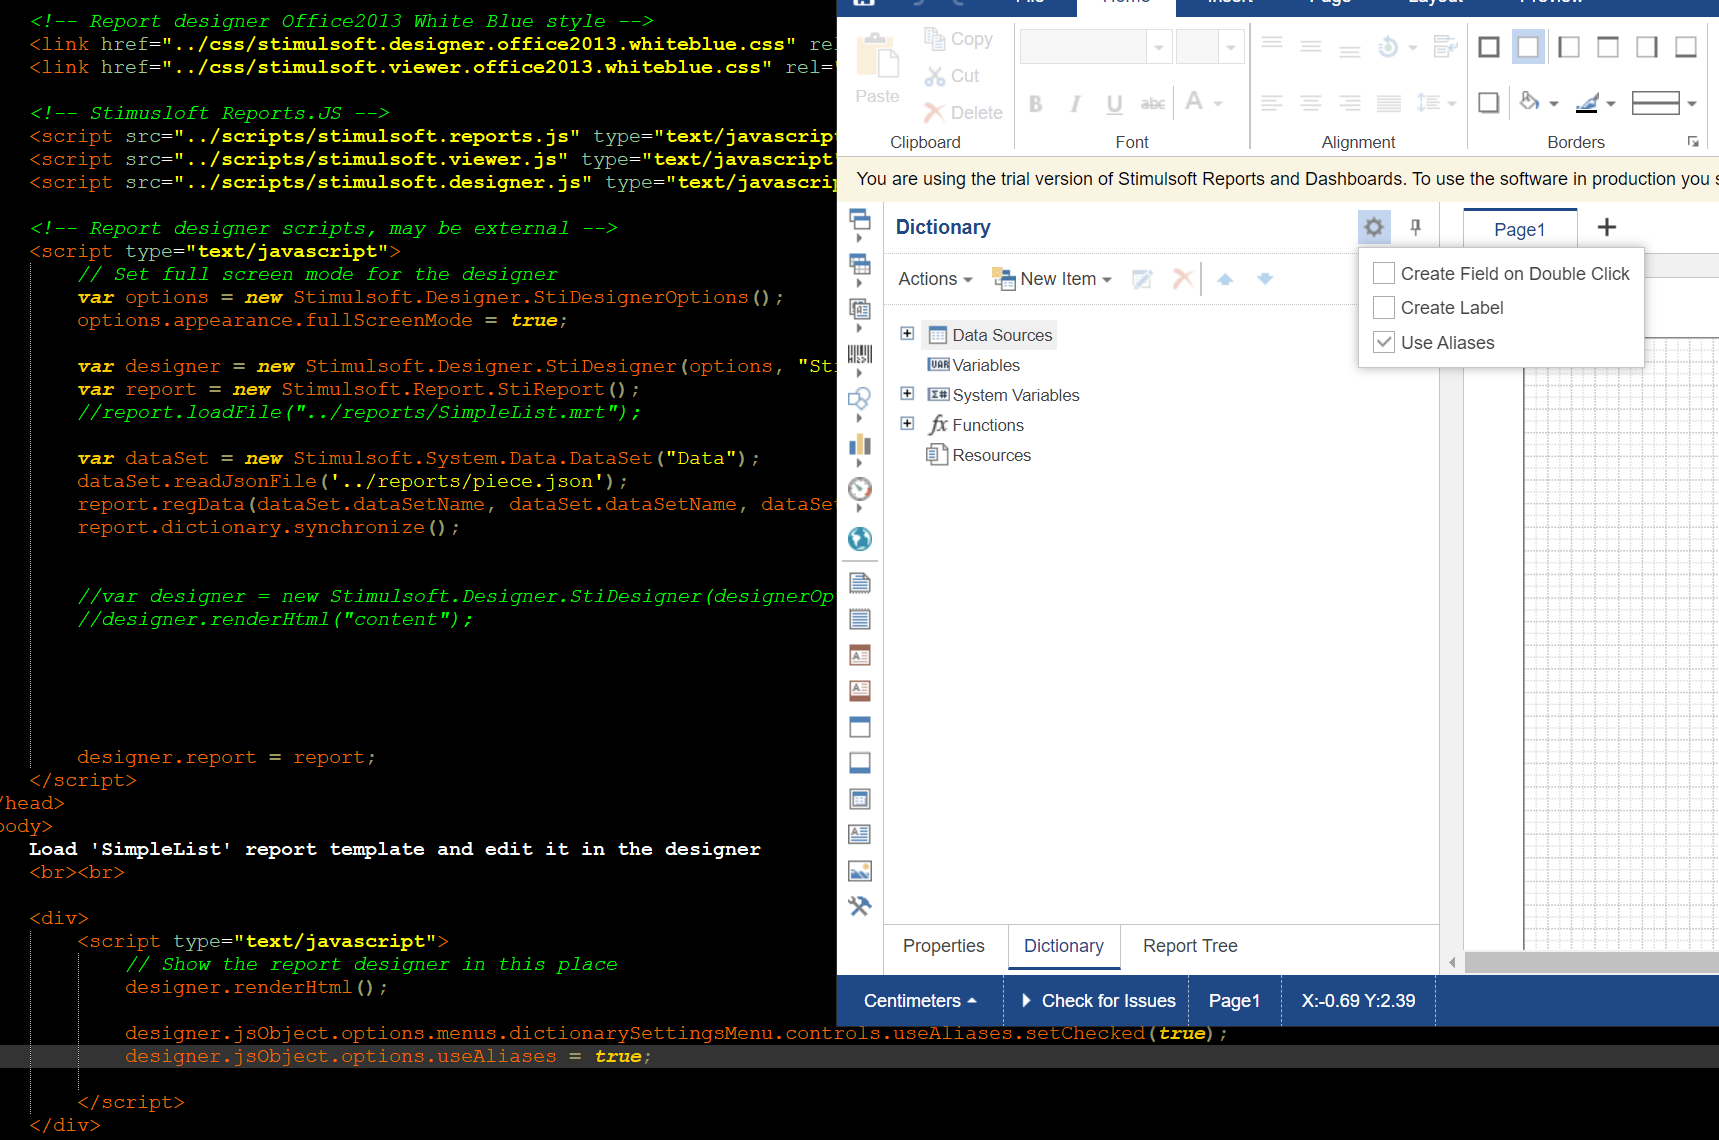The height and width of the screenshot is (1140, 1719).
Task: Open the Gauge category in the toolbox
Action: 860,495
